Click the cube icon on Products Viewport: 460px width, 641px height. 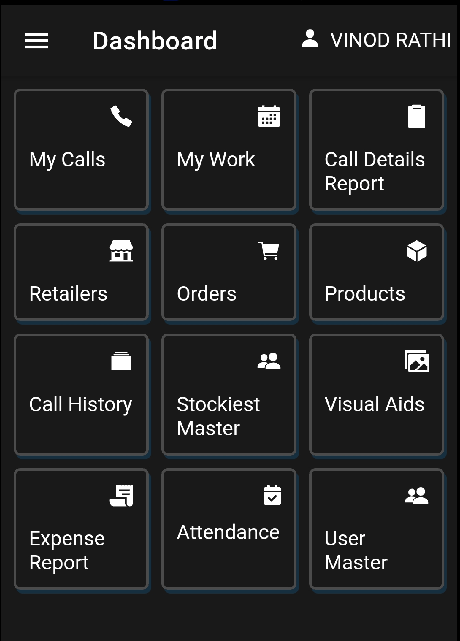(x=417, y=251)
